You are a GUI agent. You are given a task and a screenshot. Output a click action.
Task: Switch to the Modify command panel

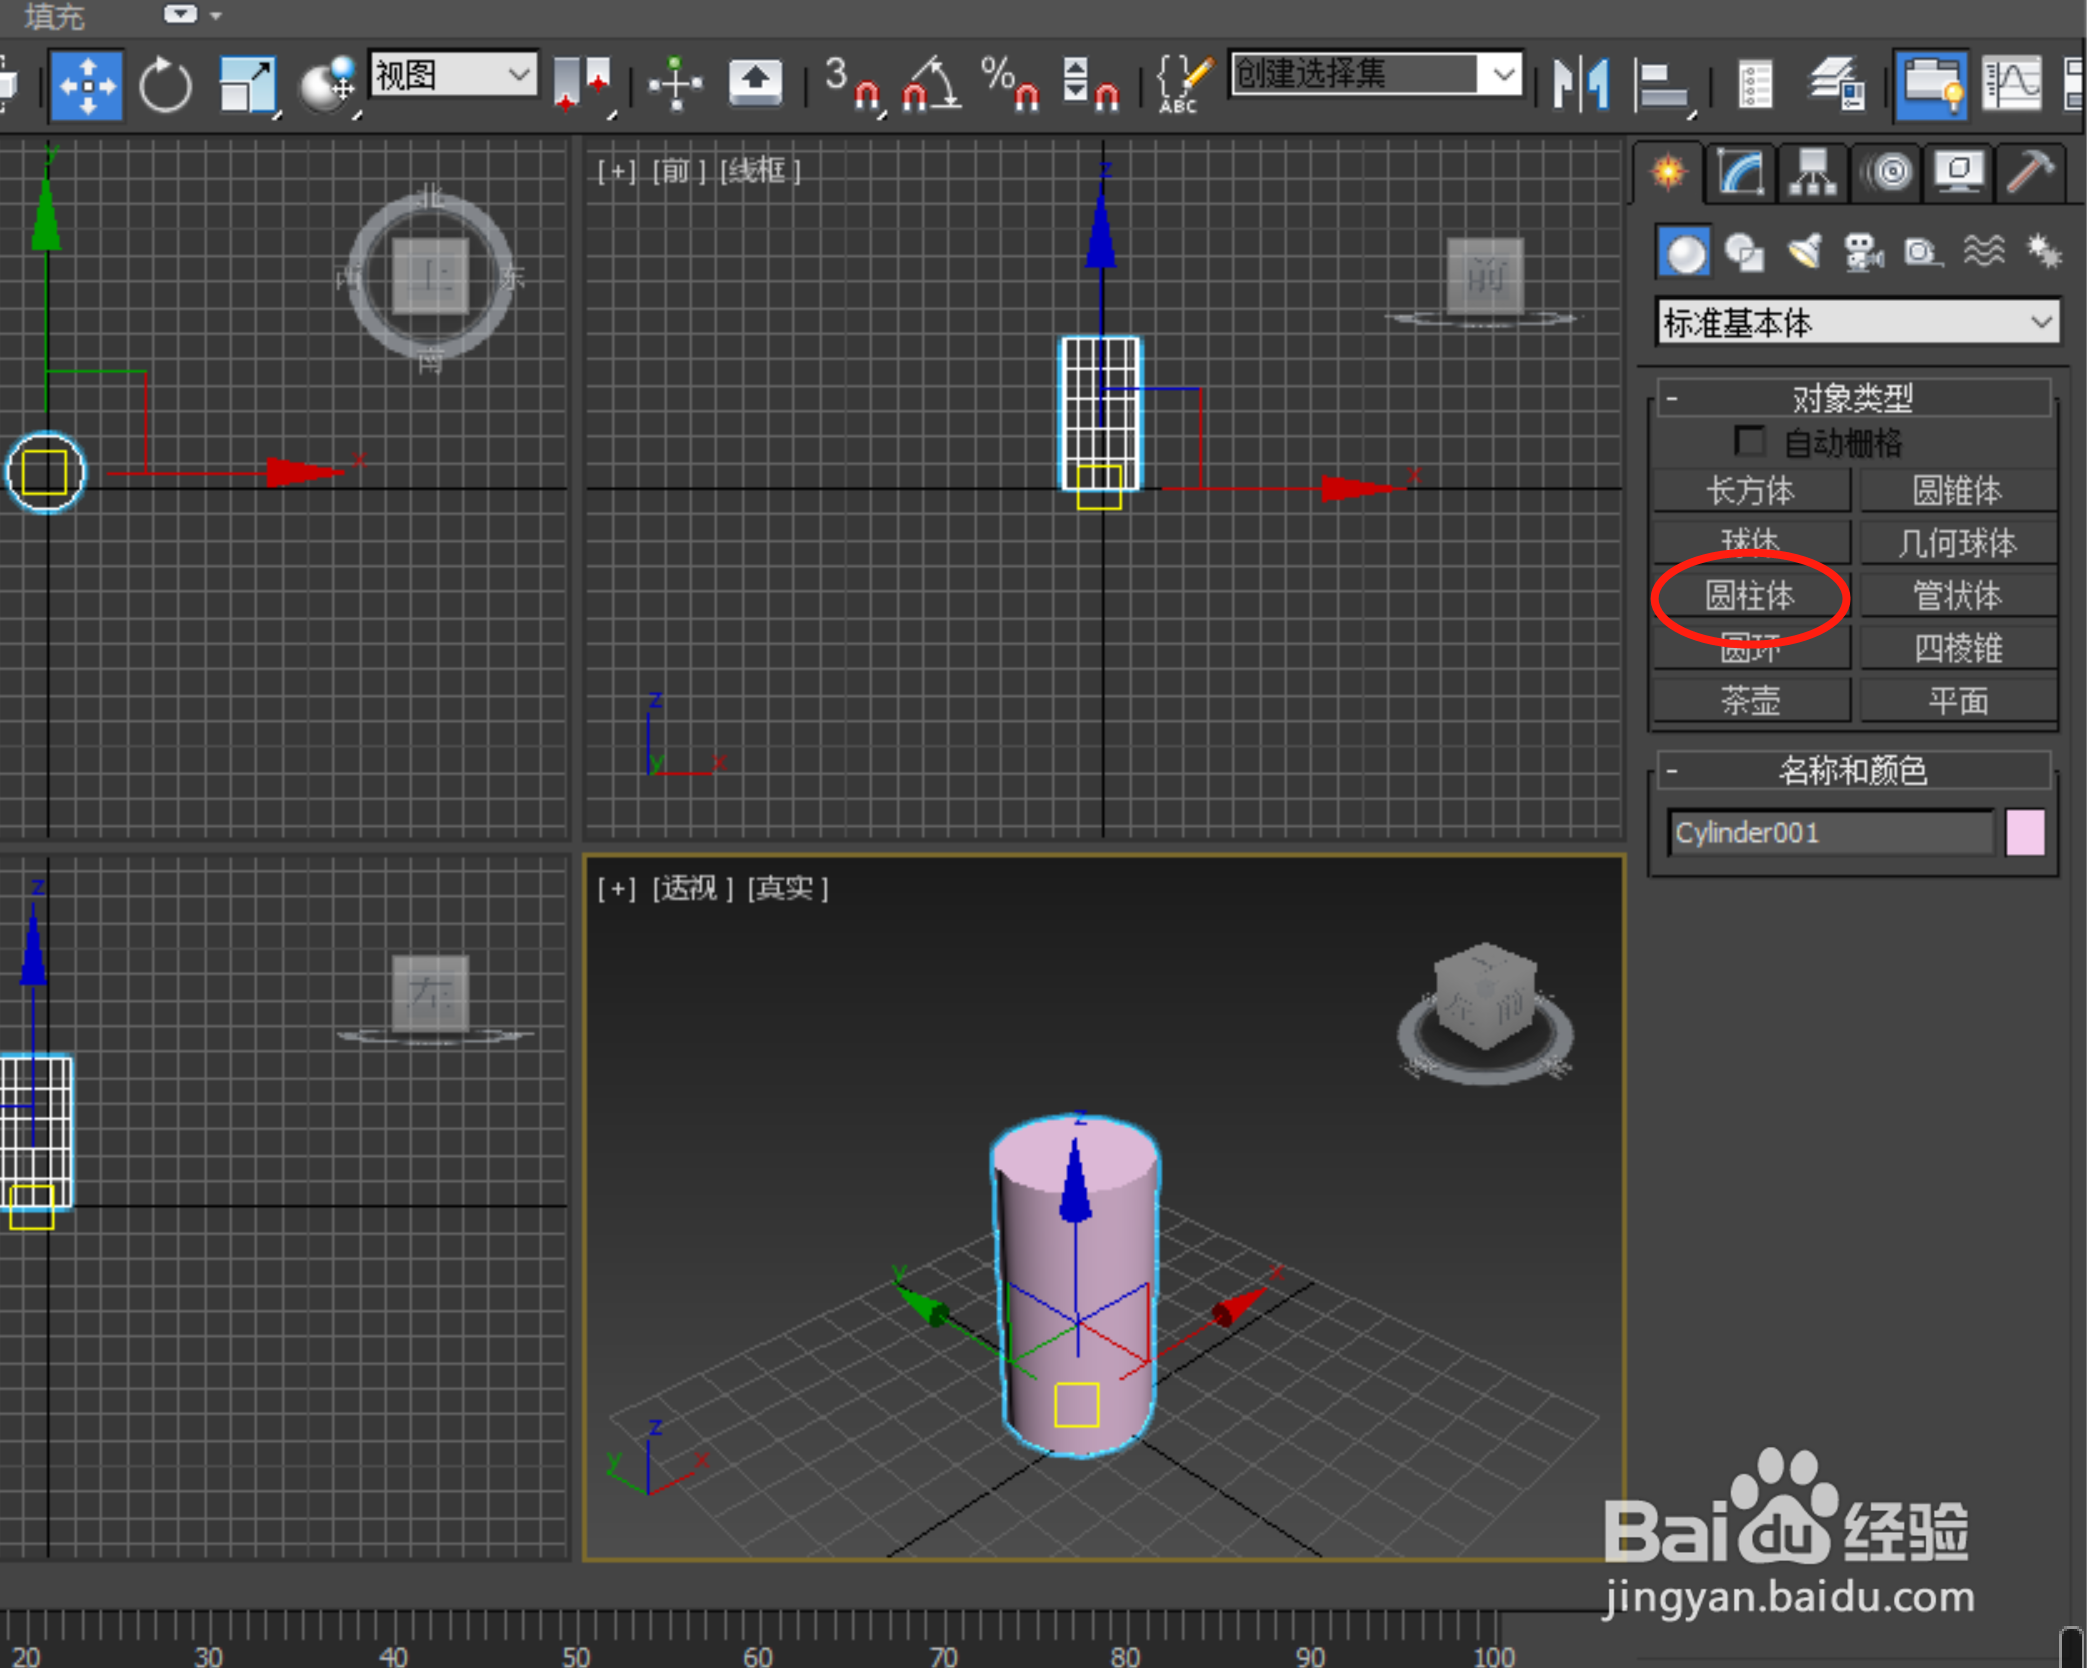pos(1739,172)
